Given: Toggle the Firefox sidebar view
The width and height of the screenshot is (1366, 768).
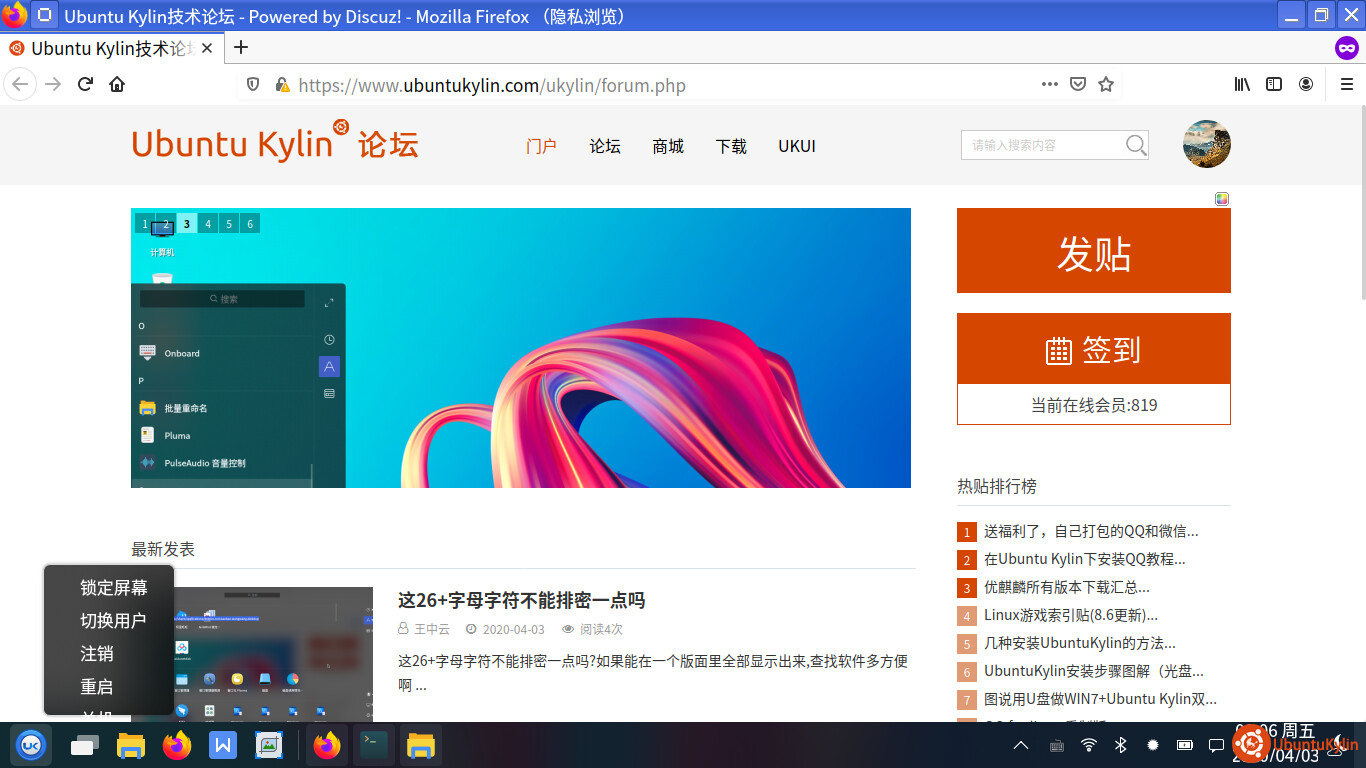Looking at the screenshot, I should [1274, 85].
